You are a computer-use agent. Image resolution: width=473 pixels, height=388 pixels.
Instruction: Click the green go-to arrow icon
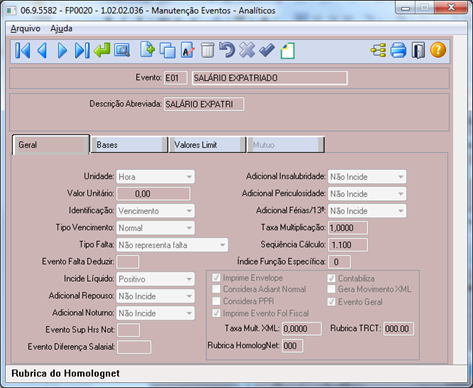click(102, 50)
